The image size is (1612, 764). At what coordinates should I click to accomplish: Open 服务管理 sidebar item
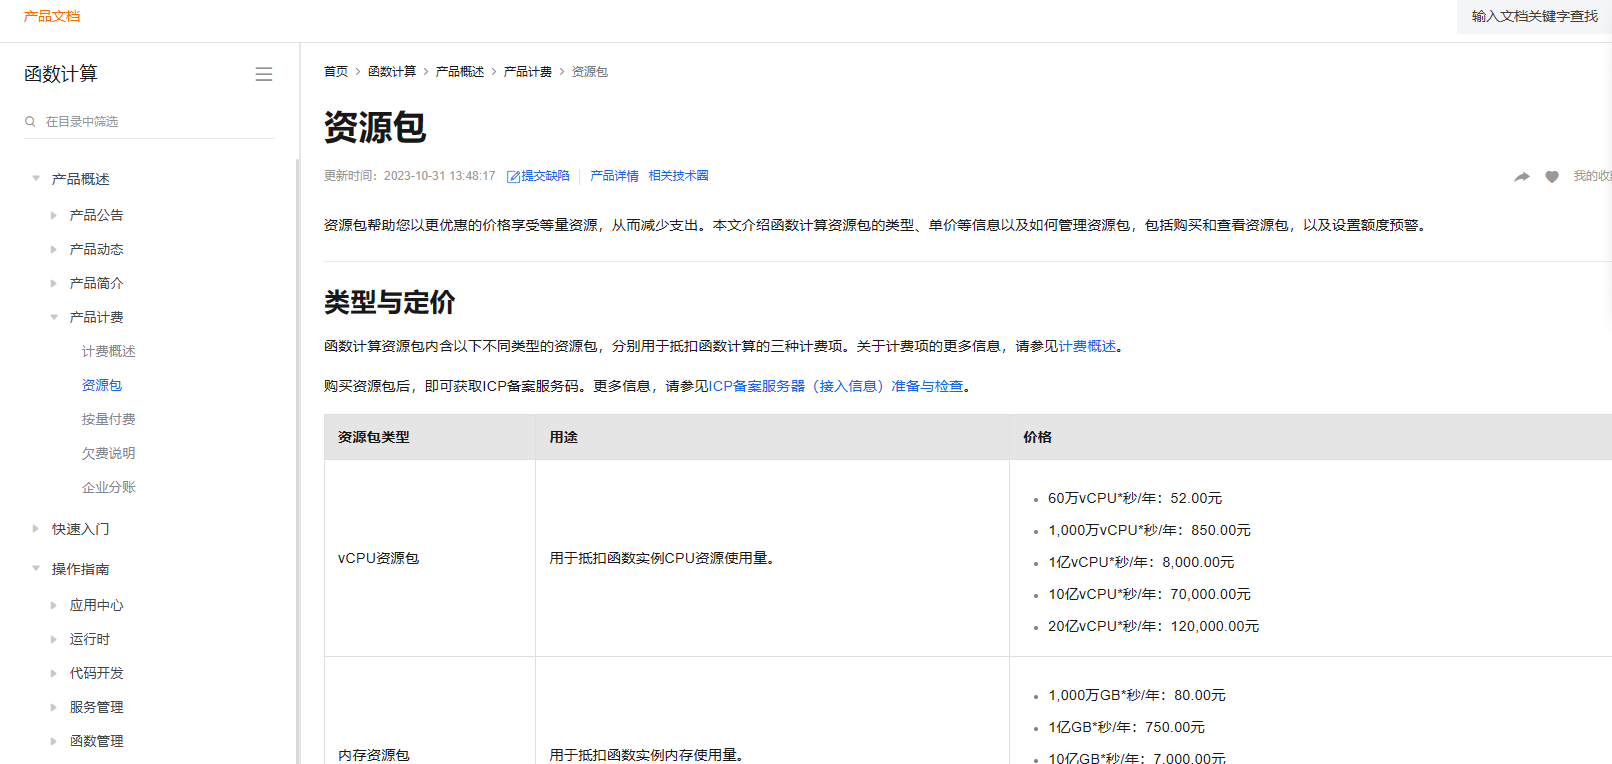(x=97, y=707)
